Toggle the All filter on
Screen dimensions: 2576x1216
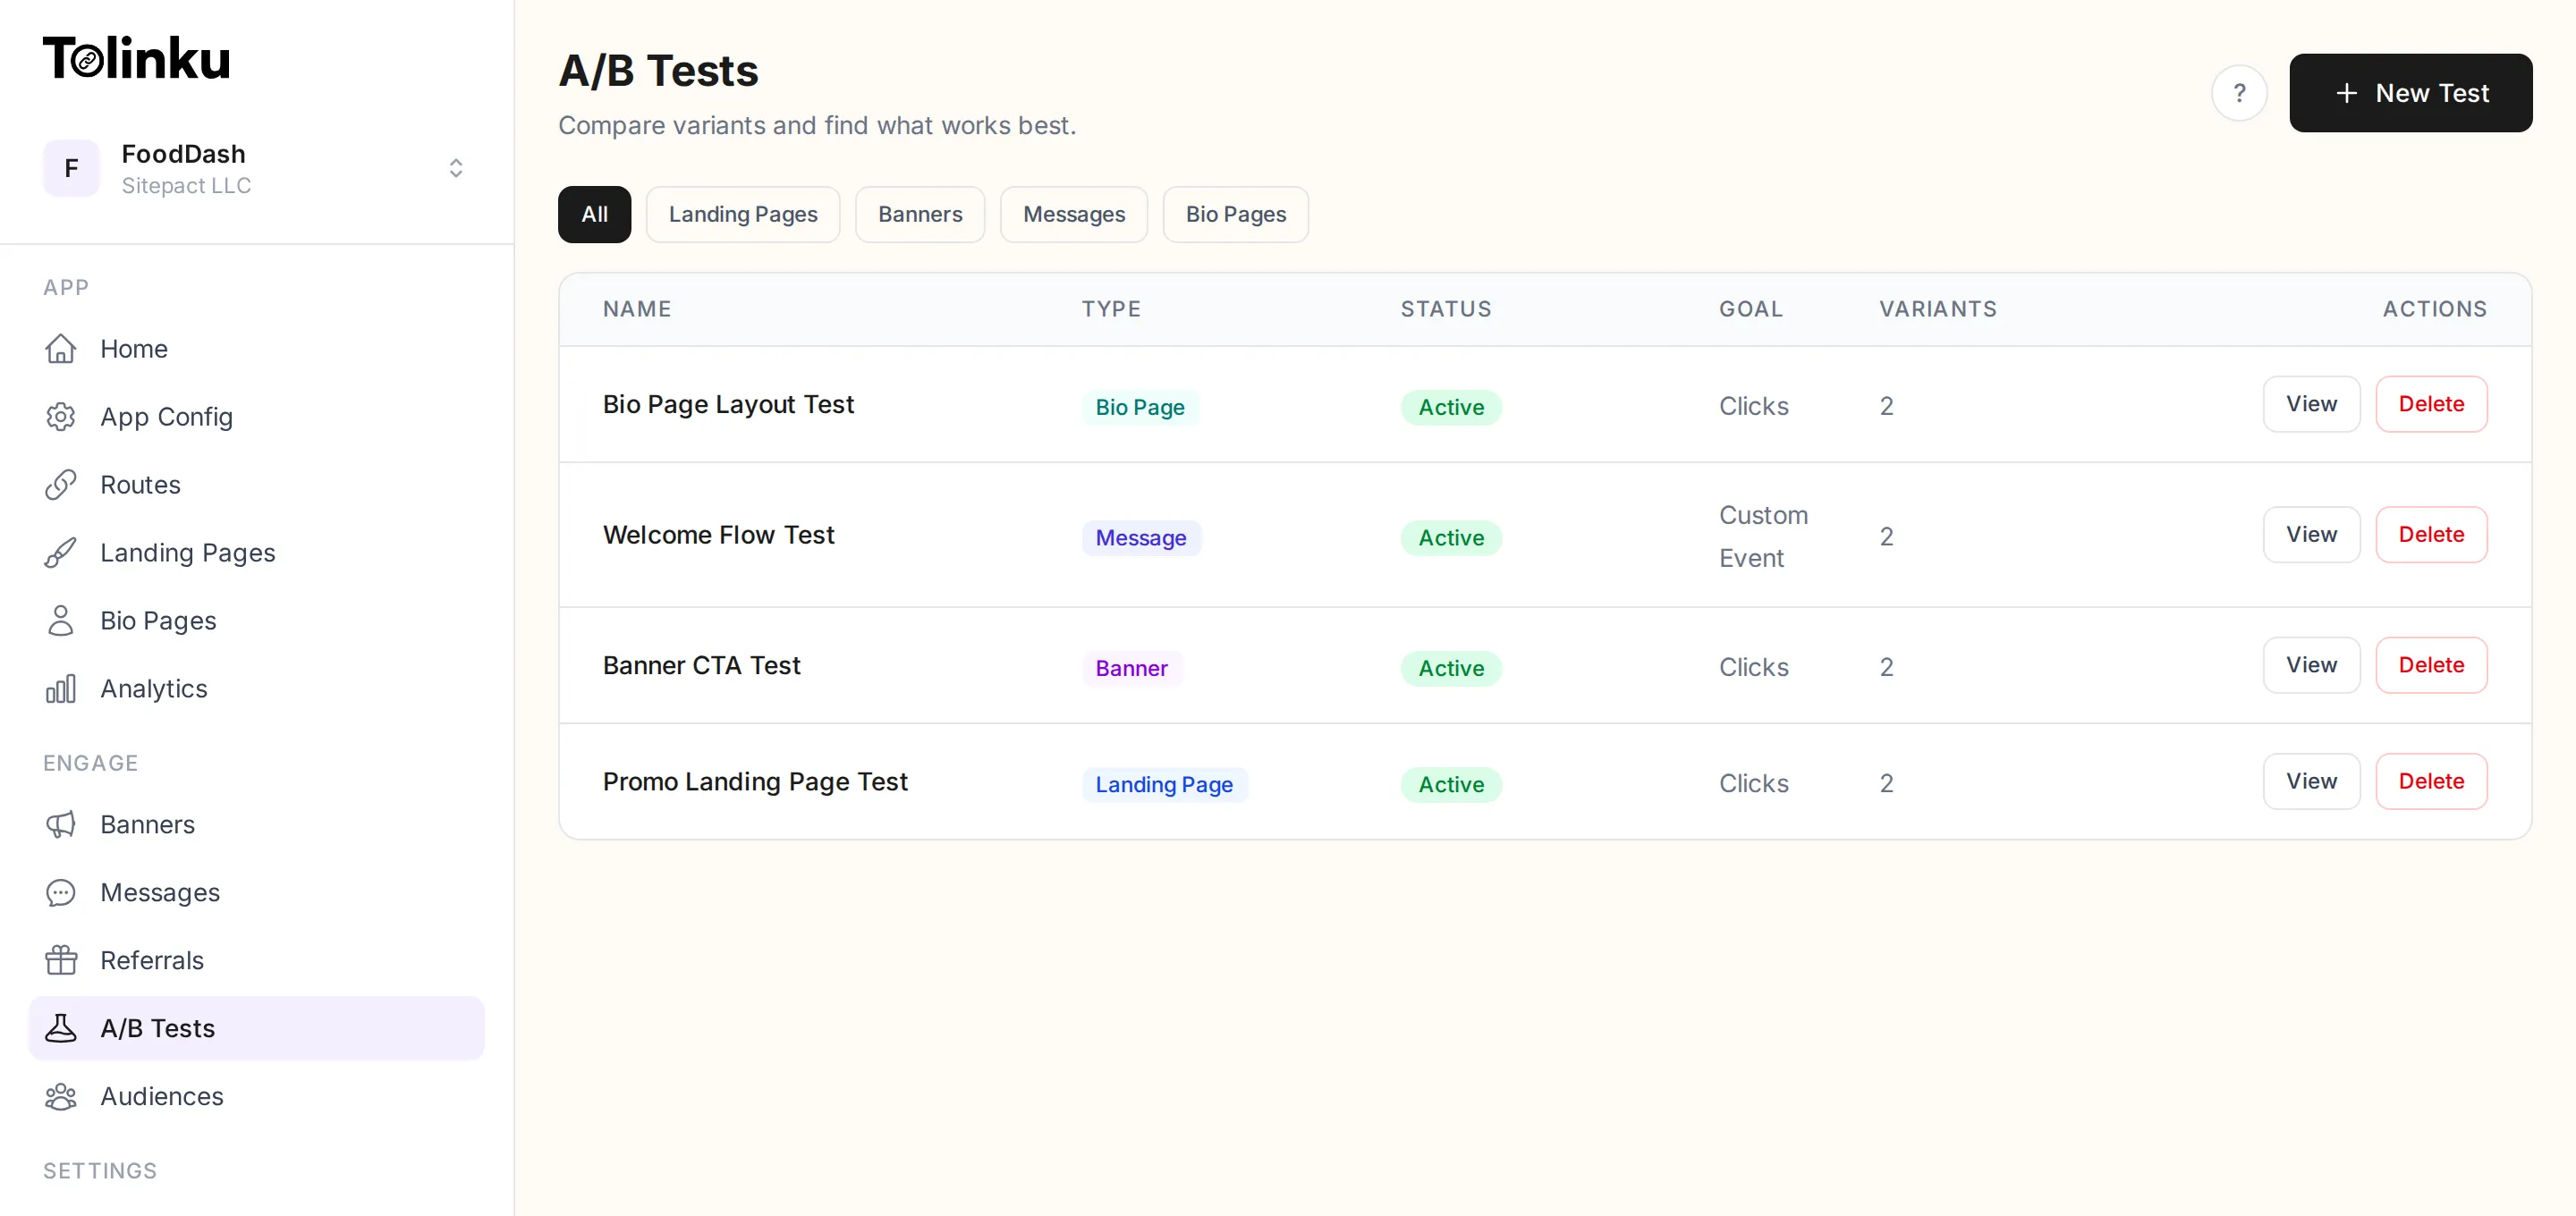pos(594,214)
